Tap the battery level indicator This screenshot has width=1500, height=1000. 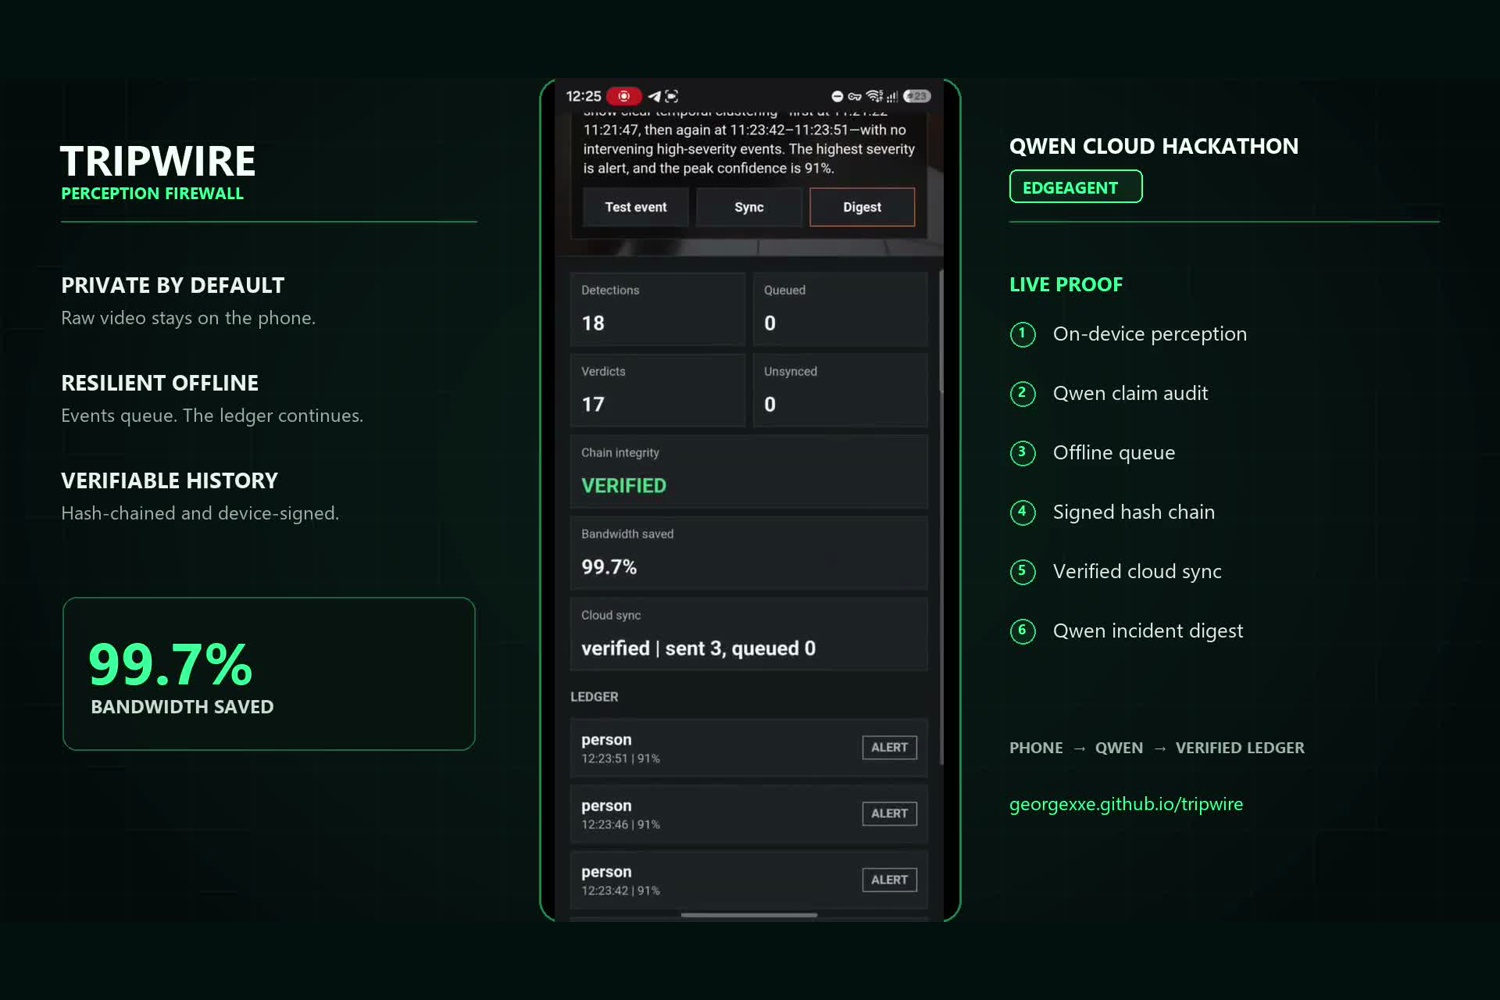pos(917,96)
